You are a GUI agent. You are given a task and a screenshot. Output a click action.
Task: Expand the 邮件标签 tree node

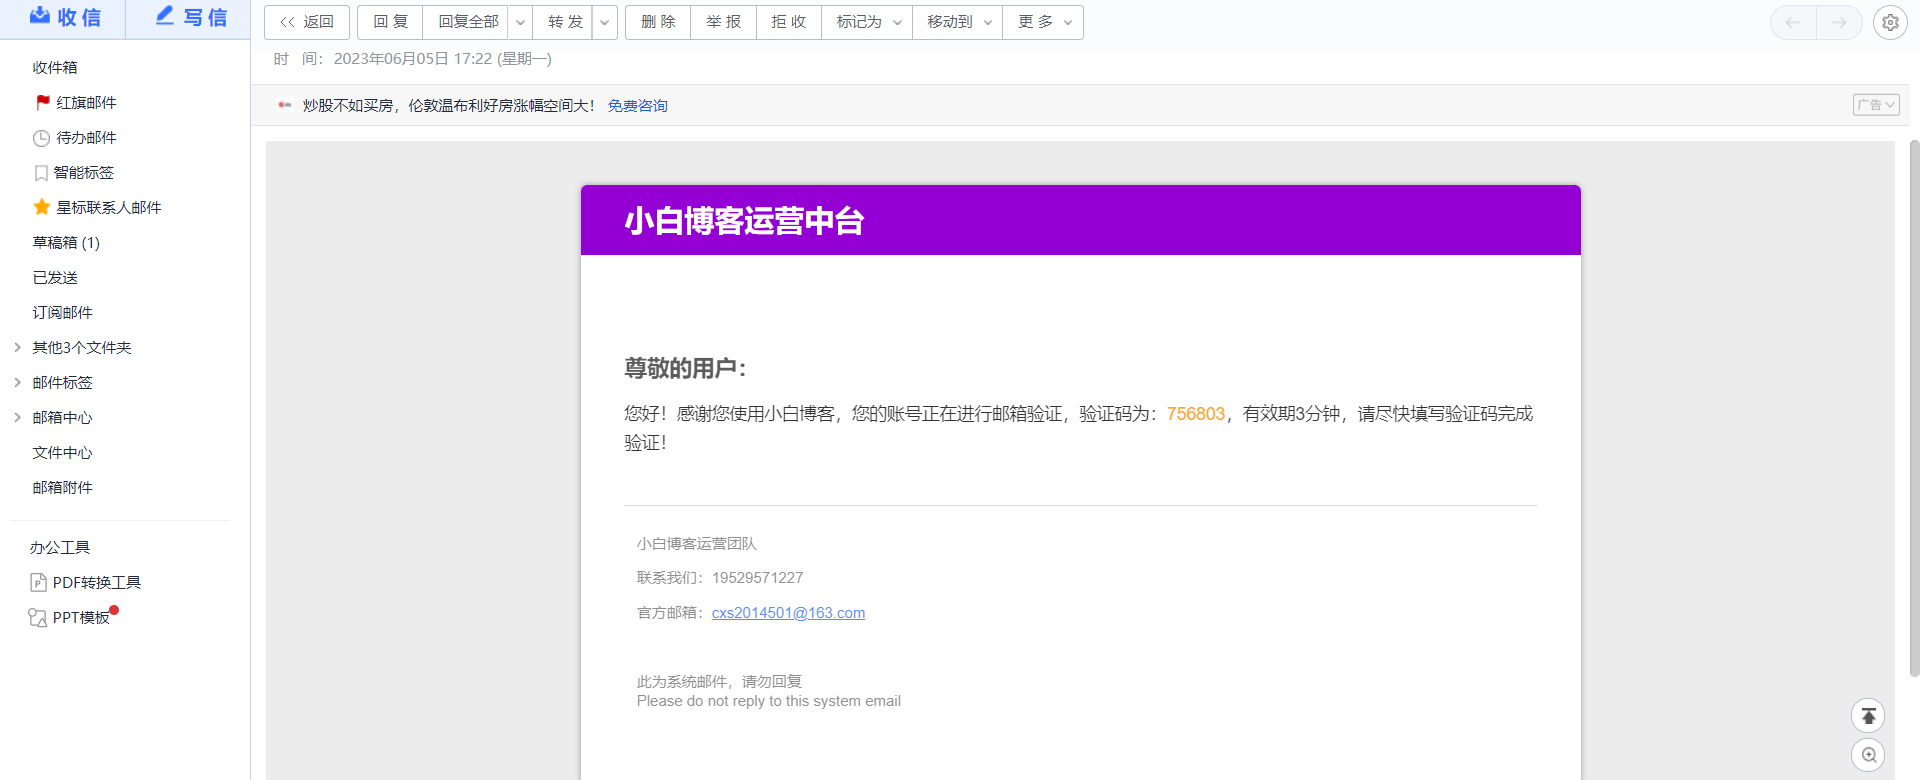tap(17, 382)
